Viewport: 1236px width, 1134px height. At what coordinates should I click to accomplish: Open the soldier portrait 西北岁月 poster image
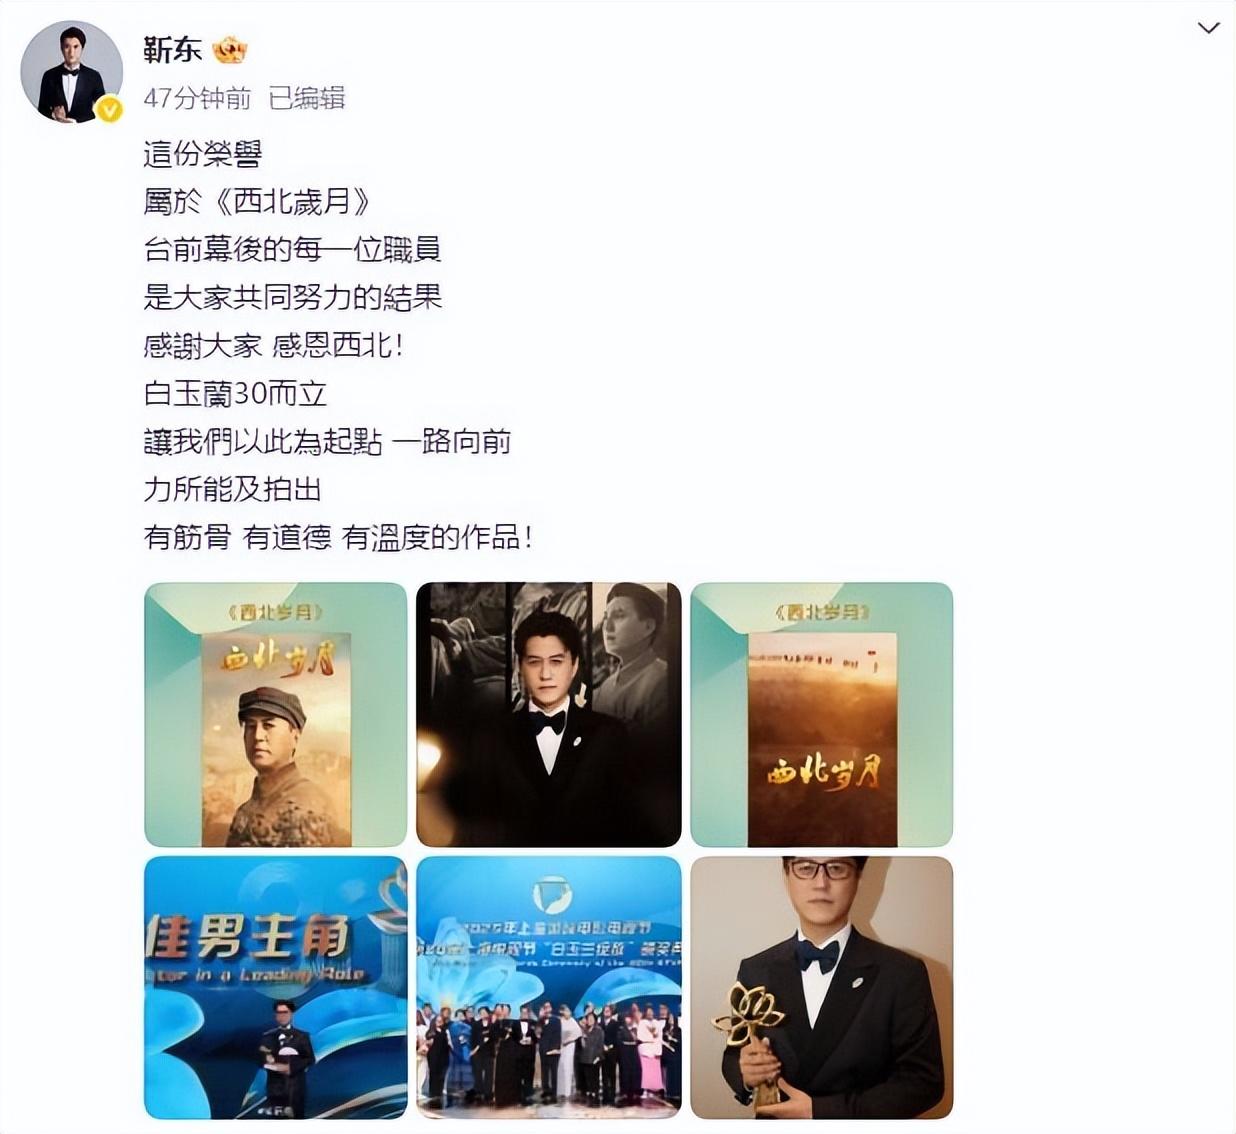click(x=276, y=714)
